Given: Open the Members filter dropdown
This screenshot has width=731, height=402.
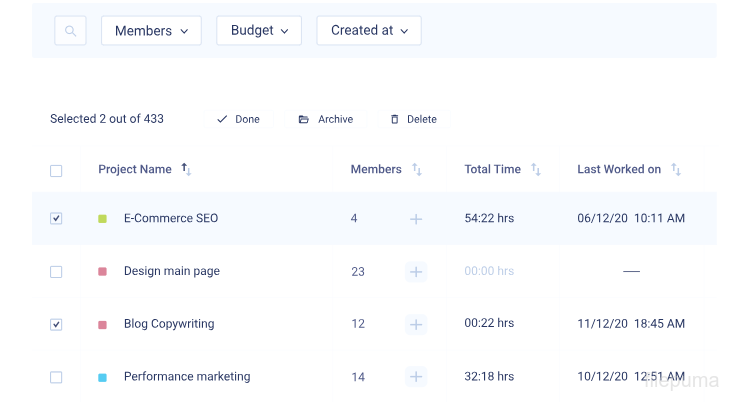Looking at the screenshot, I should [x=151, y=31].
